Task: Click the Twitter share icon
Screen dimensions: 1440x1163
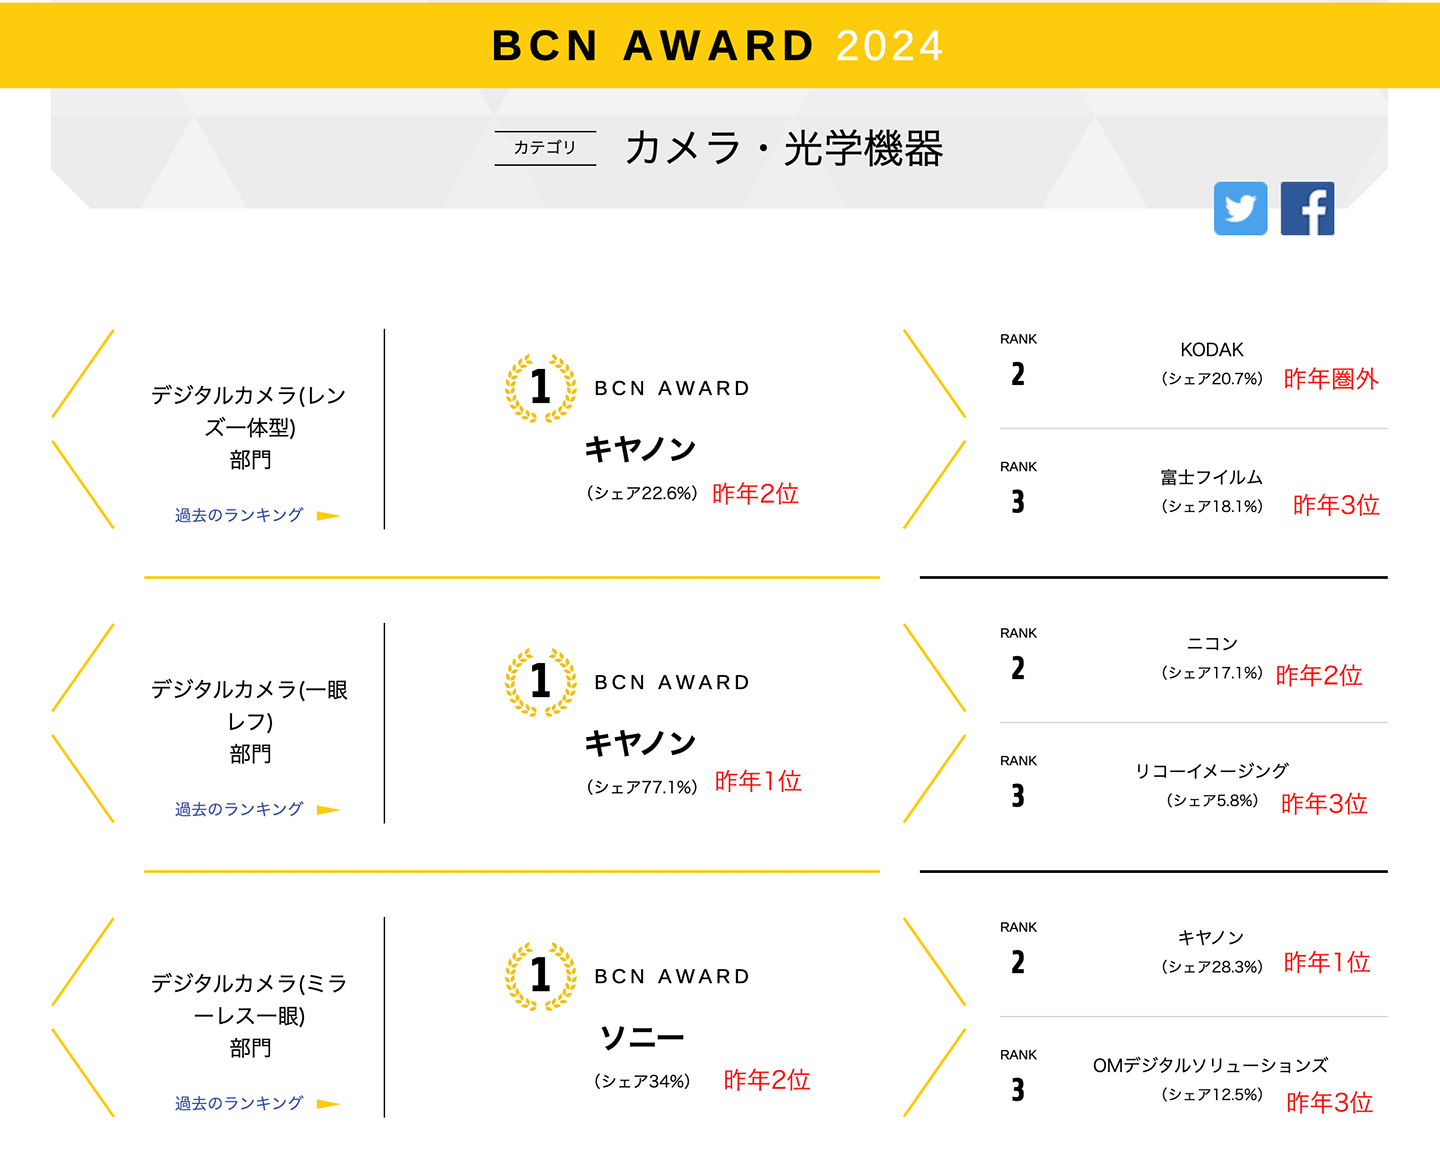Action: tap(1240, 208)
